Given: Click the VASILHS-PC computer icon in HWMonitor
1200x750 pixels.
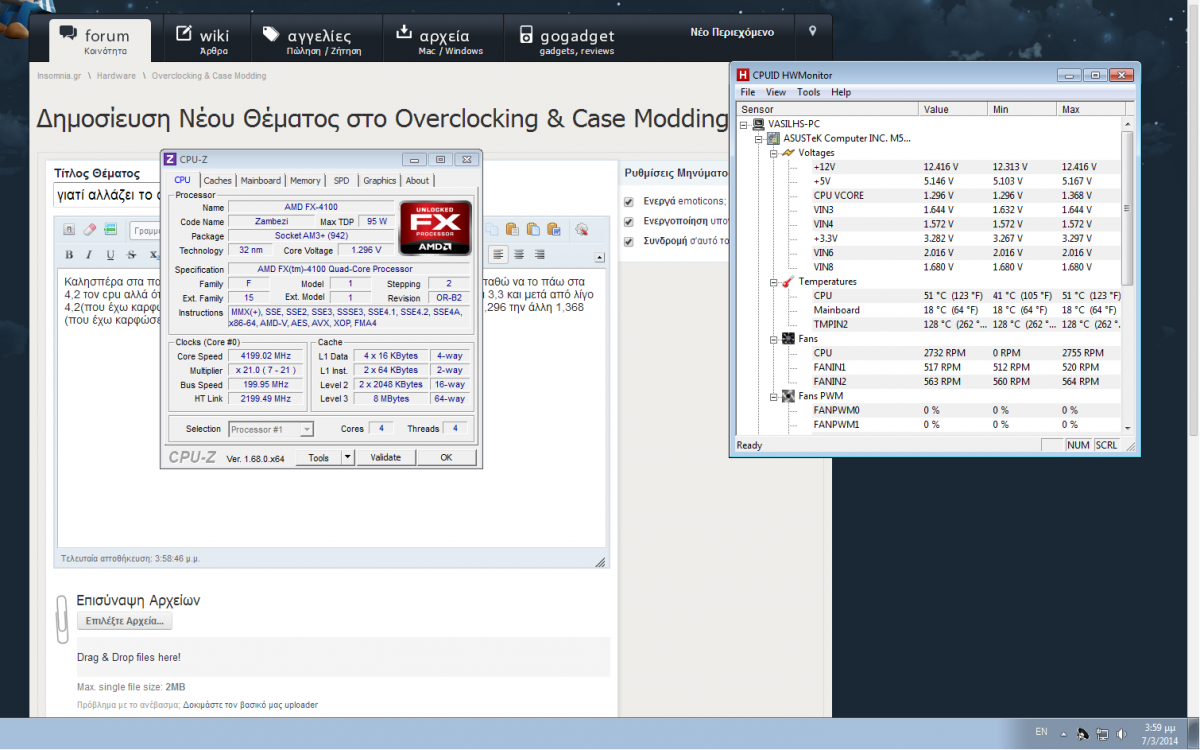Looking at the screenshot, I should 759,124.
